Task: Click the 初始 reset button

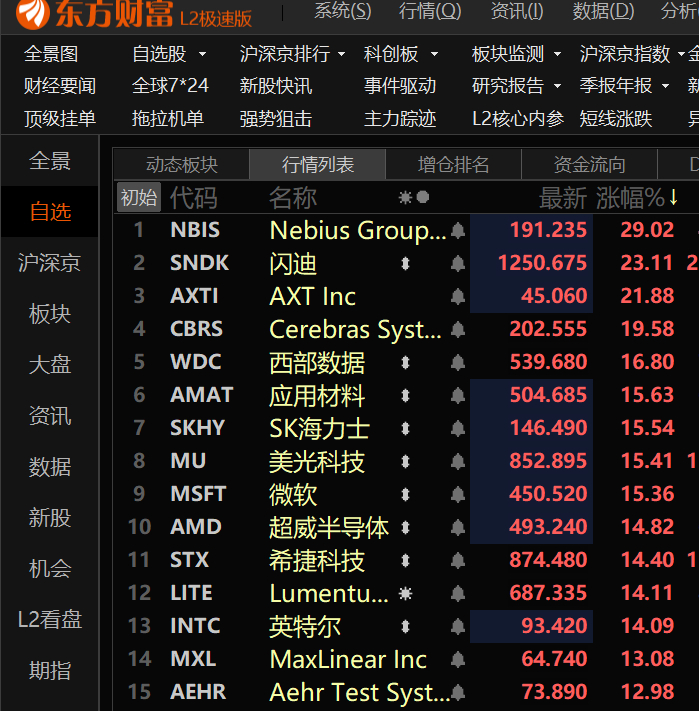Action: 139,197
